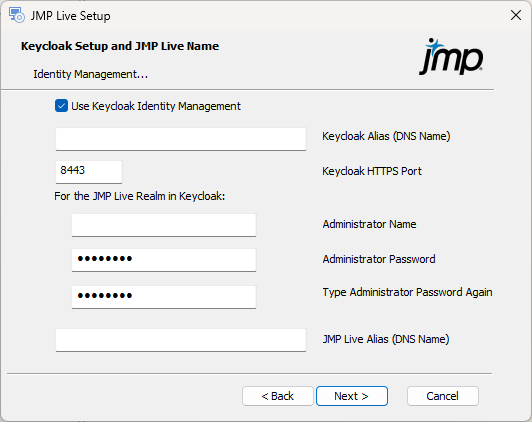The width and height of the screenshot is (532, 422).
Task: Click the Administrator Password label
Action: click(x=379, y=259)
